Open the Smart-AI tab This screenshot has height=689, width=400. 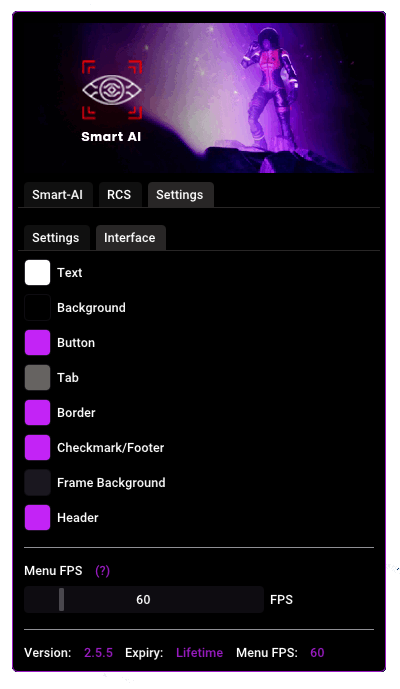tap(58, 195)
